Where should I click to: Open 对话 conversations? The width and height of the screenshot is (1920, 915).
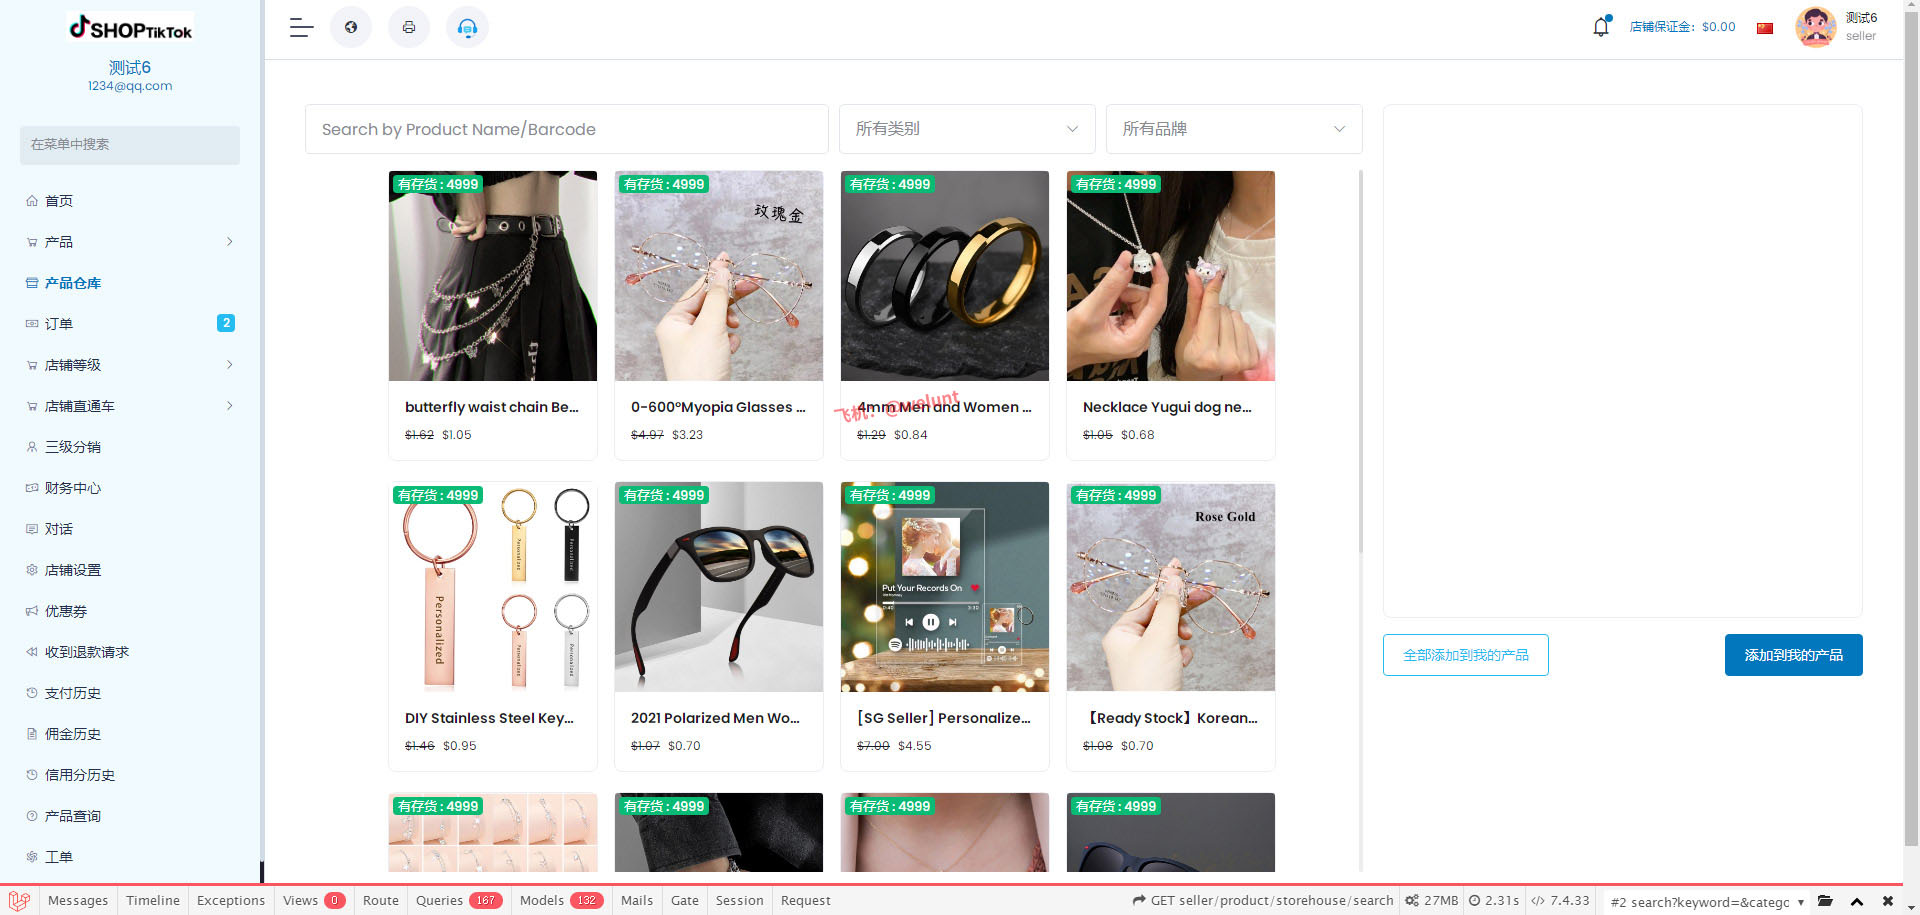pos(130,529)
